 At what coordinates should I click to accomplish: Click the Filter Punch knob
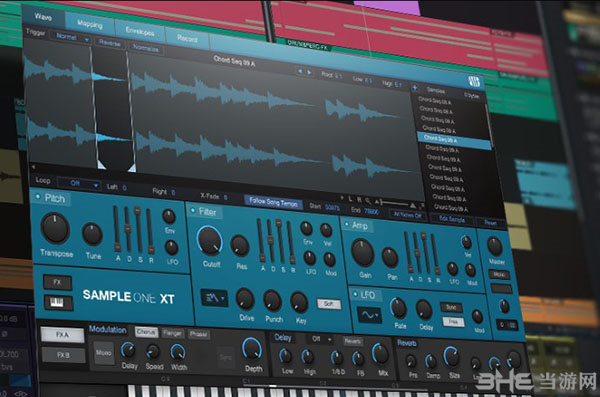click(272, 301)
